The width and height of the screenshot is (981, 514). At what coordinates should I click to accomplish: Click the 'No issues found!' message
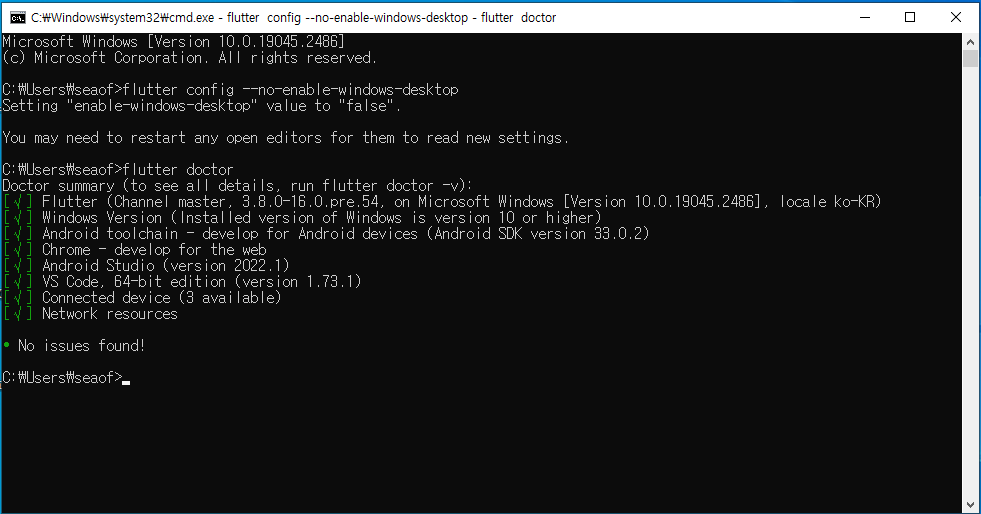coord(81,346)
